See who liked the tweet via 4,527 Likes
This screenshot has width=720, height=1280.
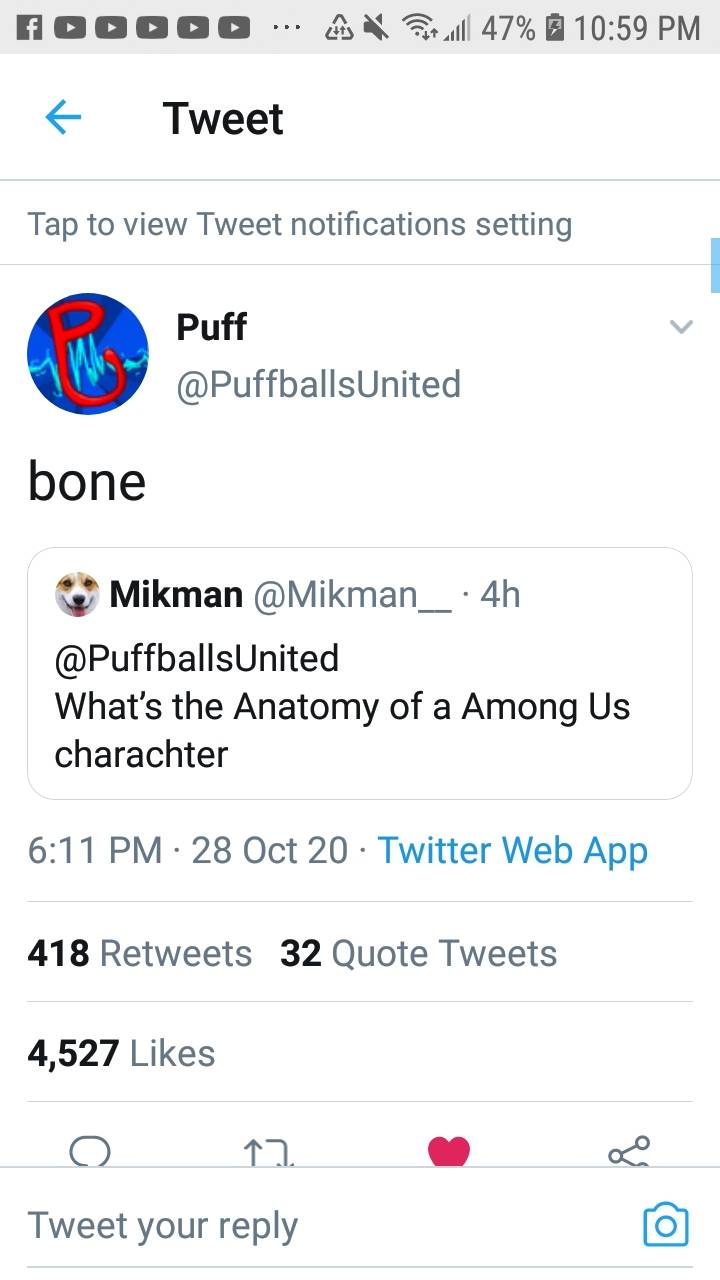point(121,1052)
